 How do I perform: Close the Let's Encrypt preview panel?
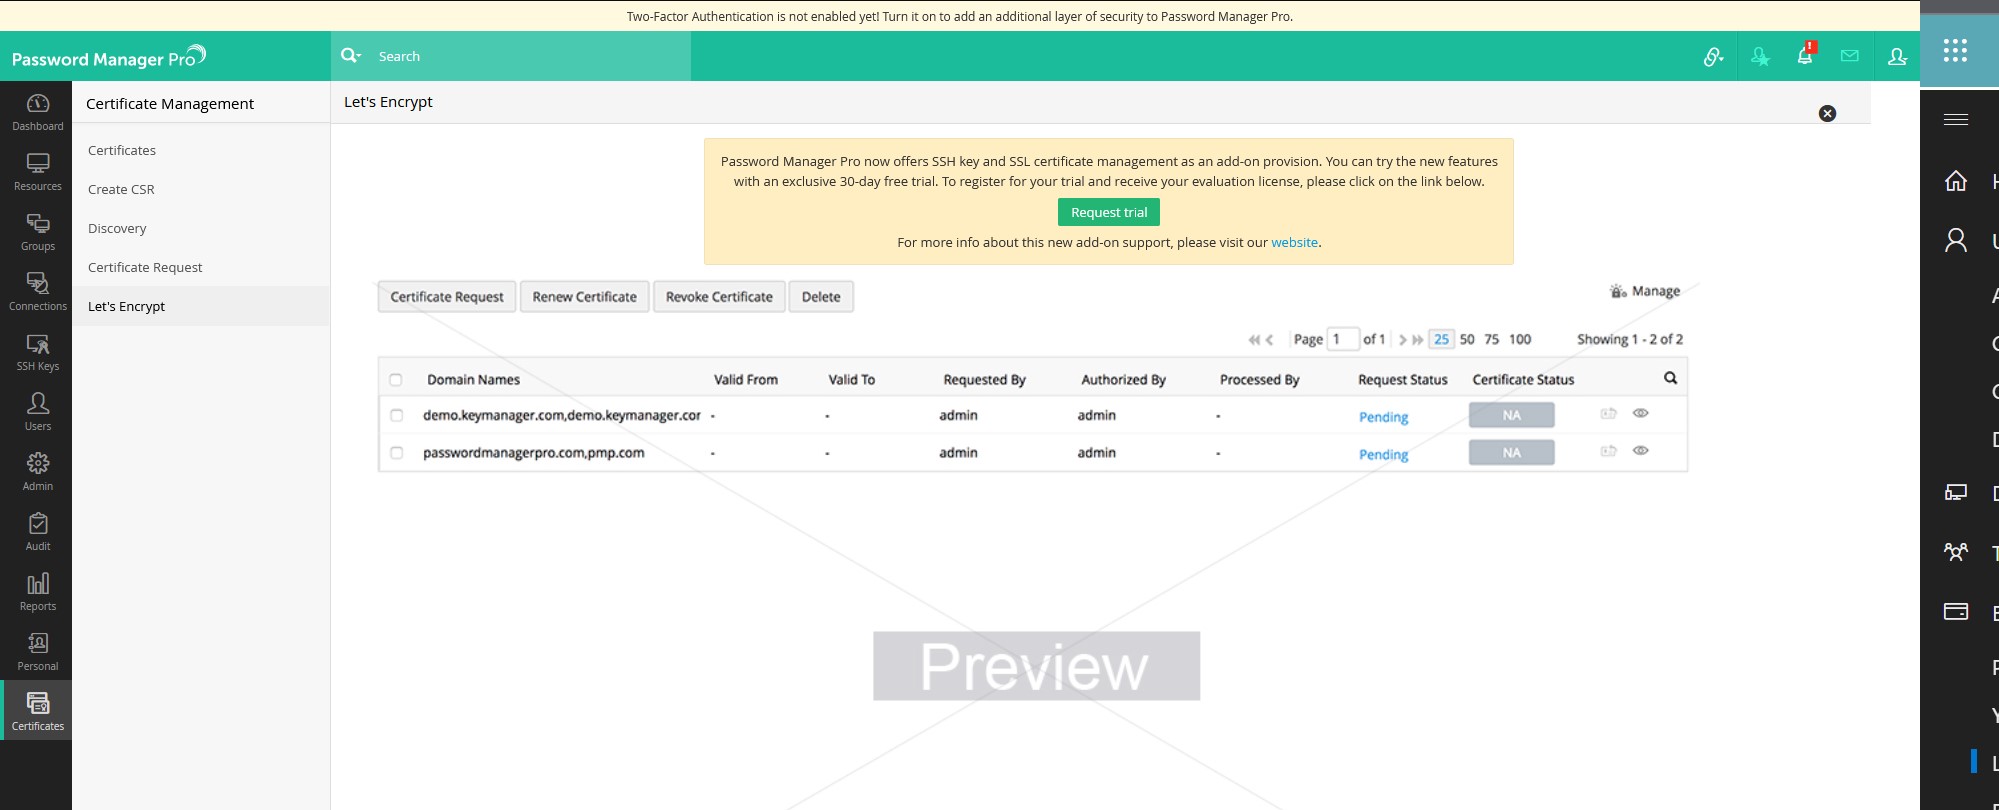click(x=1827, y=114)
